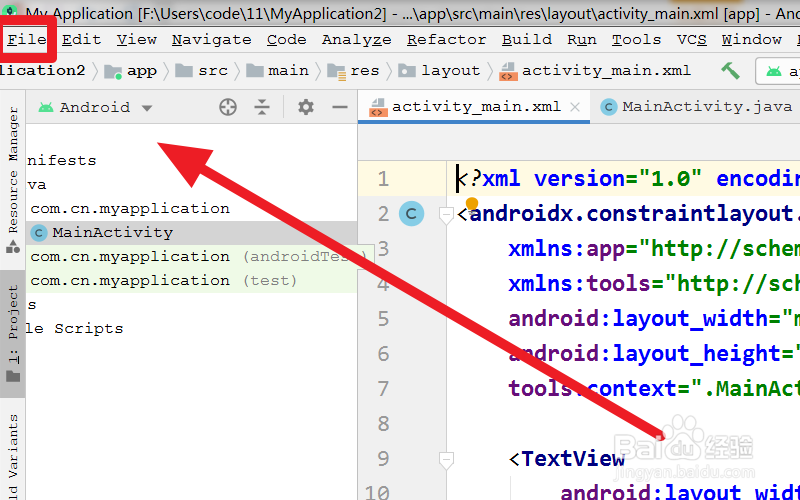Select com.cn.myapplication package node
The width and height of the screenshot is (800, 500).
tap(130, 209)
